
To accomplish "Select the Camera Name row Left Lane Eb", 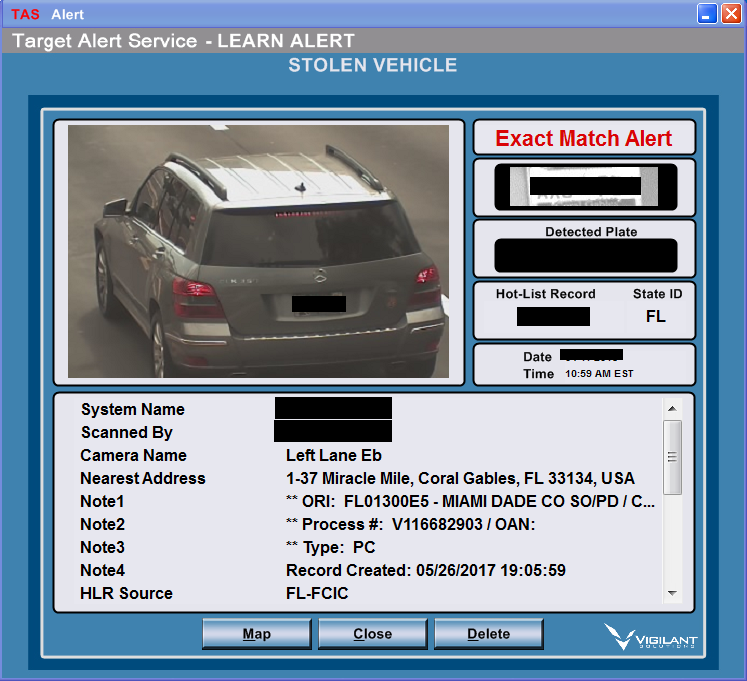I will tap(334, 456).
